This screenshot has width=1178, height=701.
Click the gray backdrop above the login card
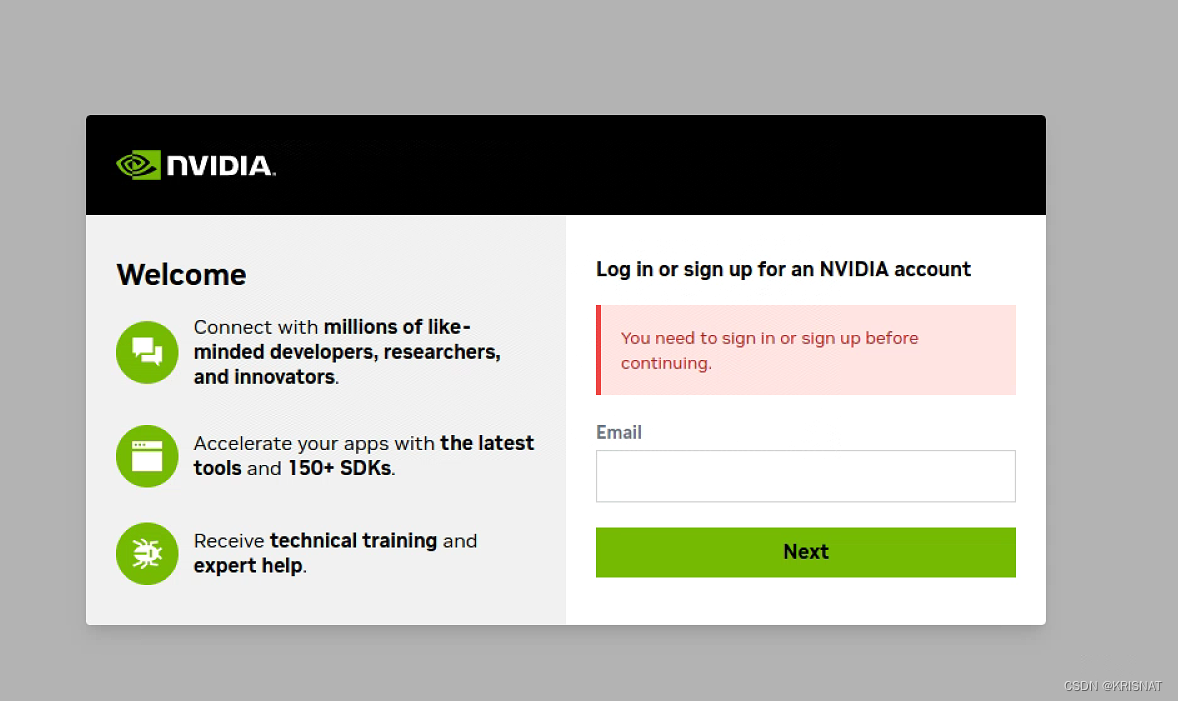[589, 57]
